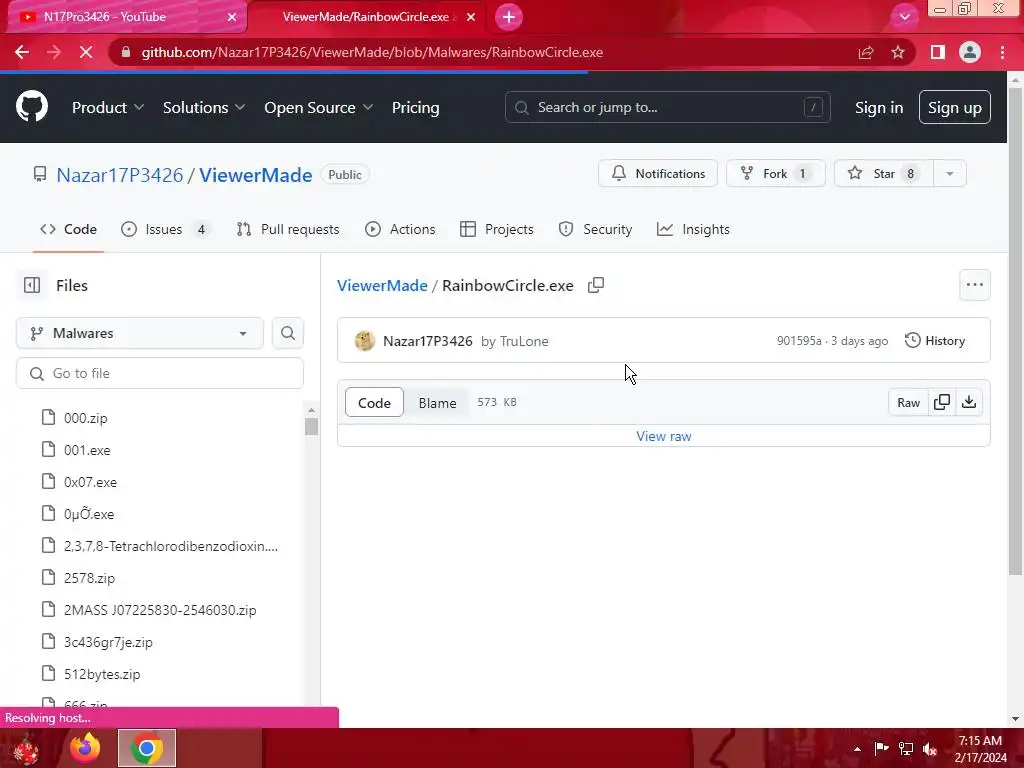Open commit 901595a link

pos(799,341)
